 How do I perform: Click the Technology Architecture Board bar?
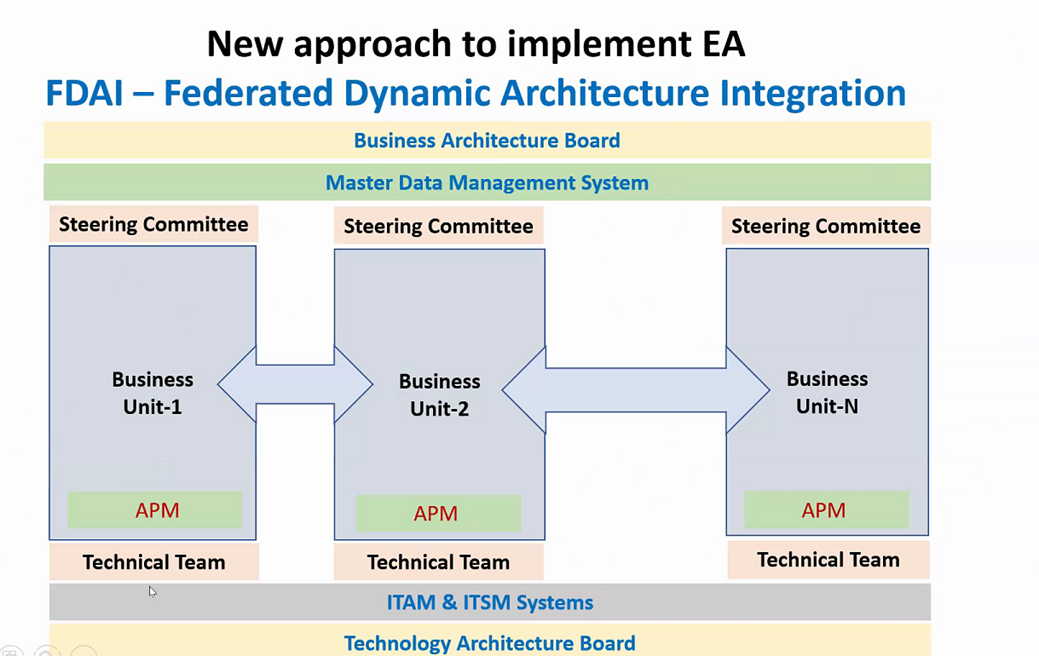point(490,640)
